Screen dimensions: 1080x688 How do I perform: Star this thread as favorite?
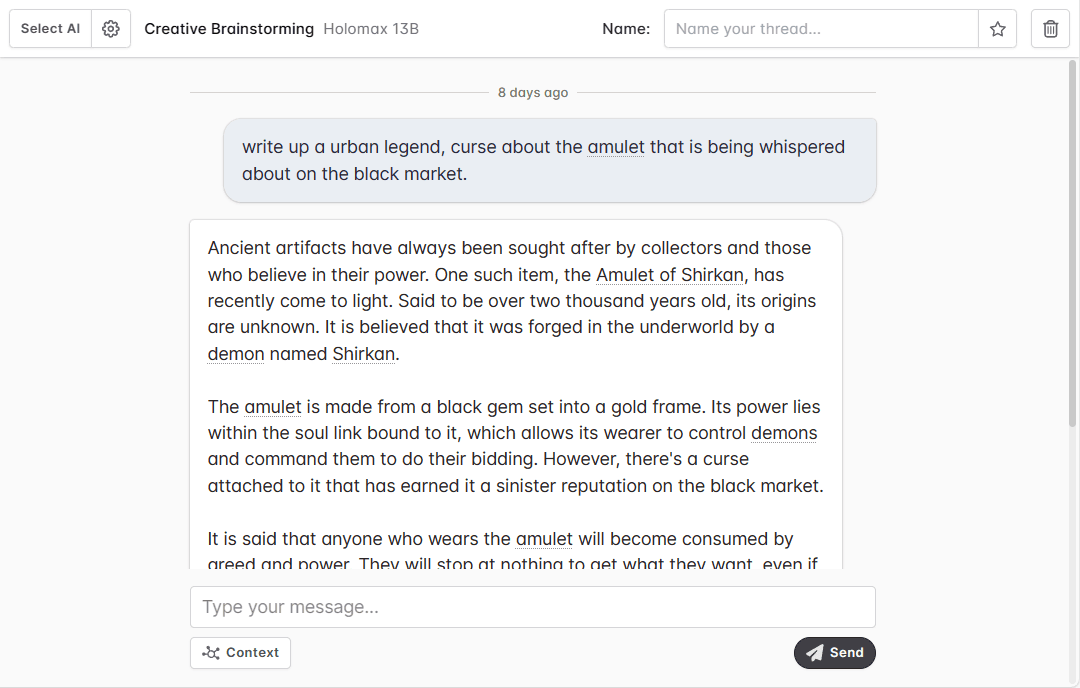pos(997,29)
